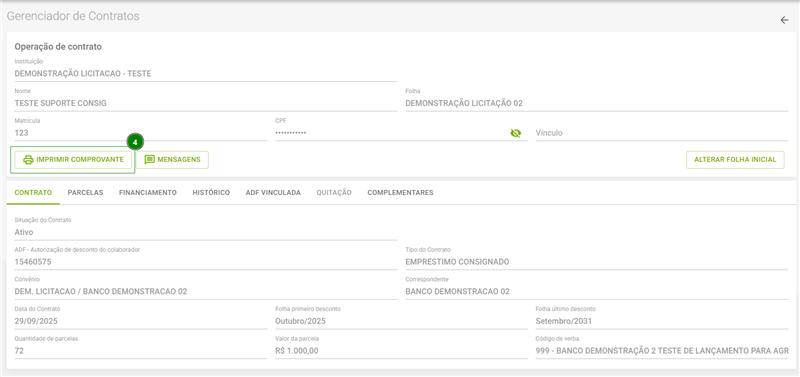The height and width of the screenshot is (377, 800).
Task: Click Correspondente BANCO DEMONSTRACAO 02
Action: [x=596, y=292]
